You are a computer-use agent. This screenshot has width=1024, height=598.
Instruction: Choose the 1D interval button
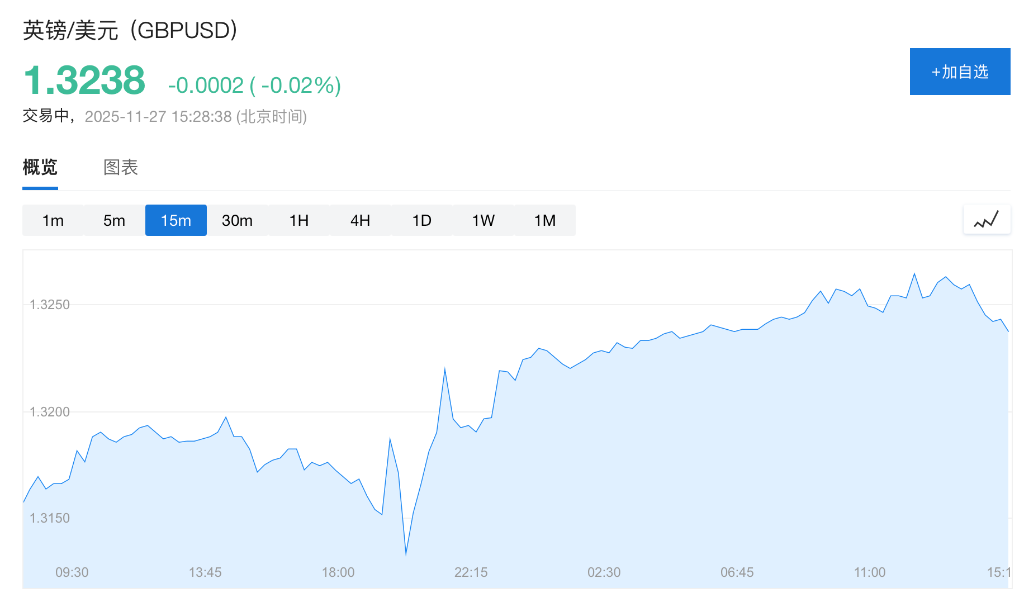[x=422, y=220]
